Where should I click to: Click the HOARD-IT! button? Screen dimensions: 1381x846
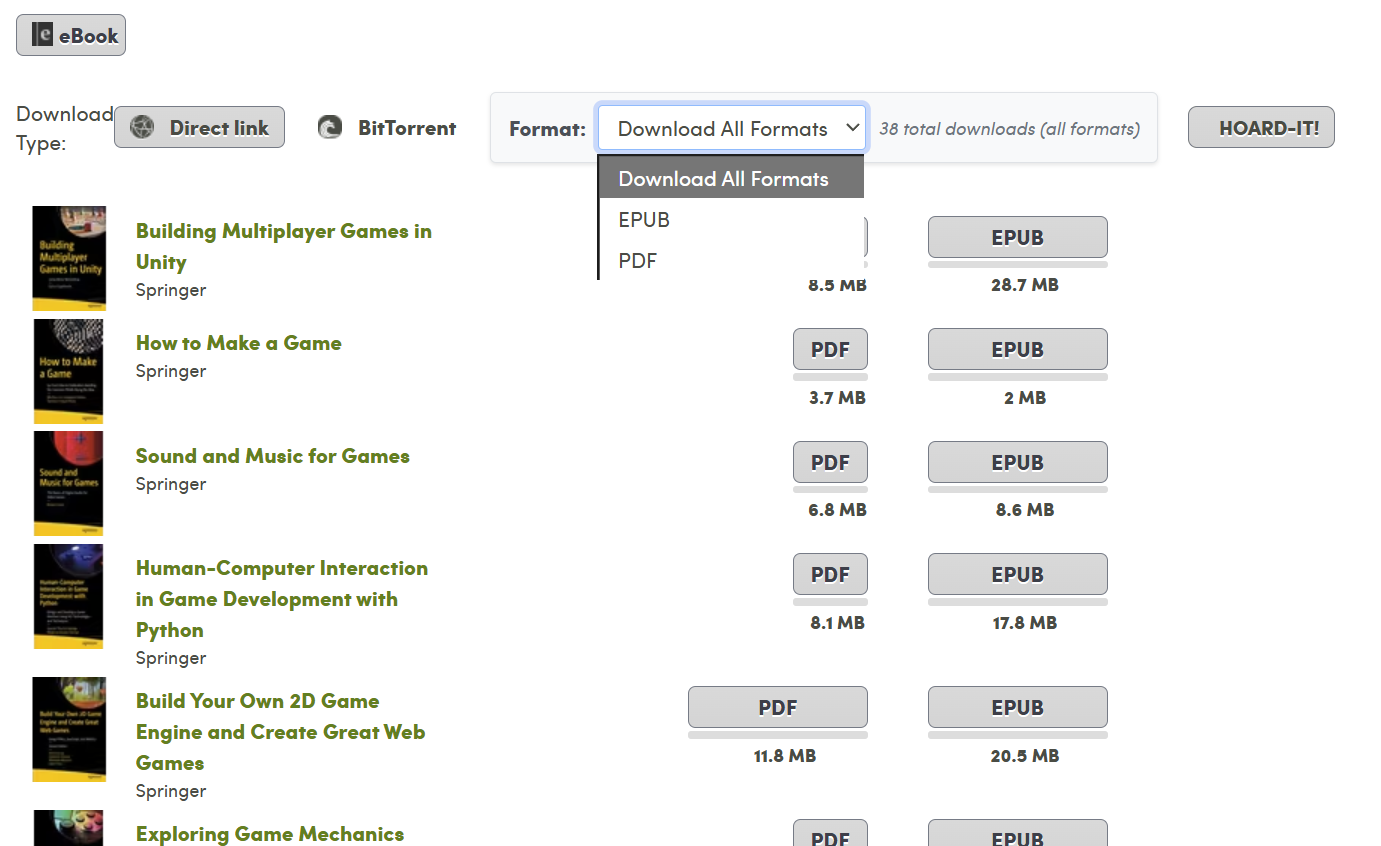[x=1261, y=127]
